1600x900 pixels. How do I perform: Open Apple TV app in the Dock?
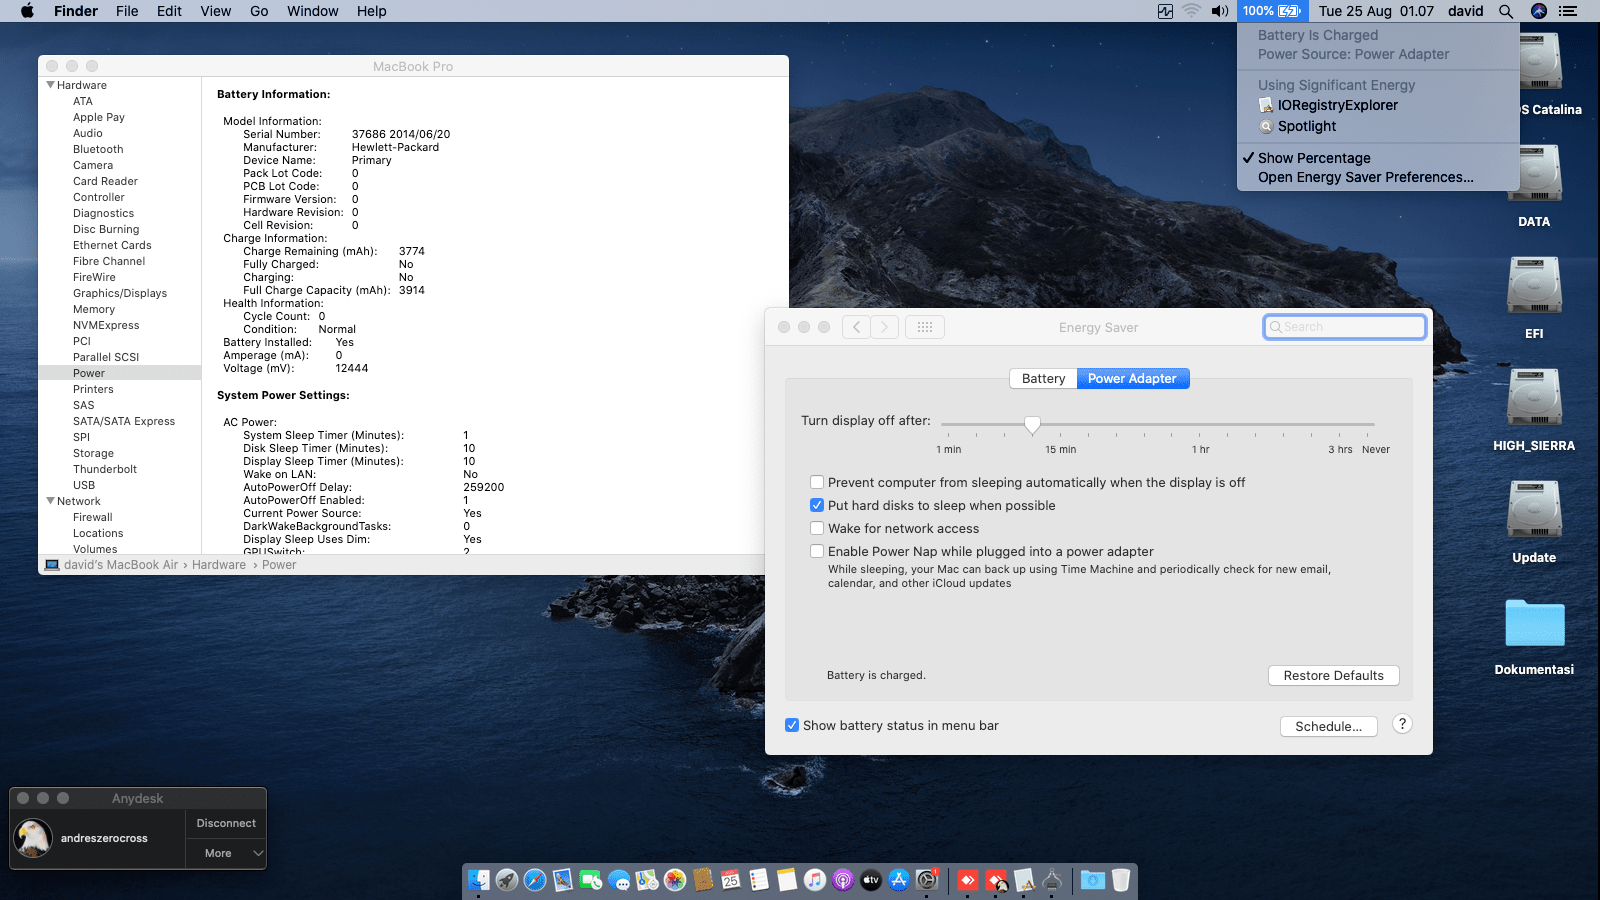(871, 880)
